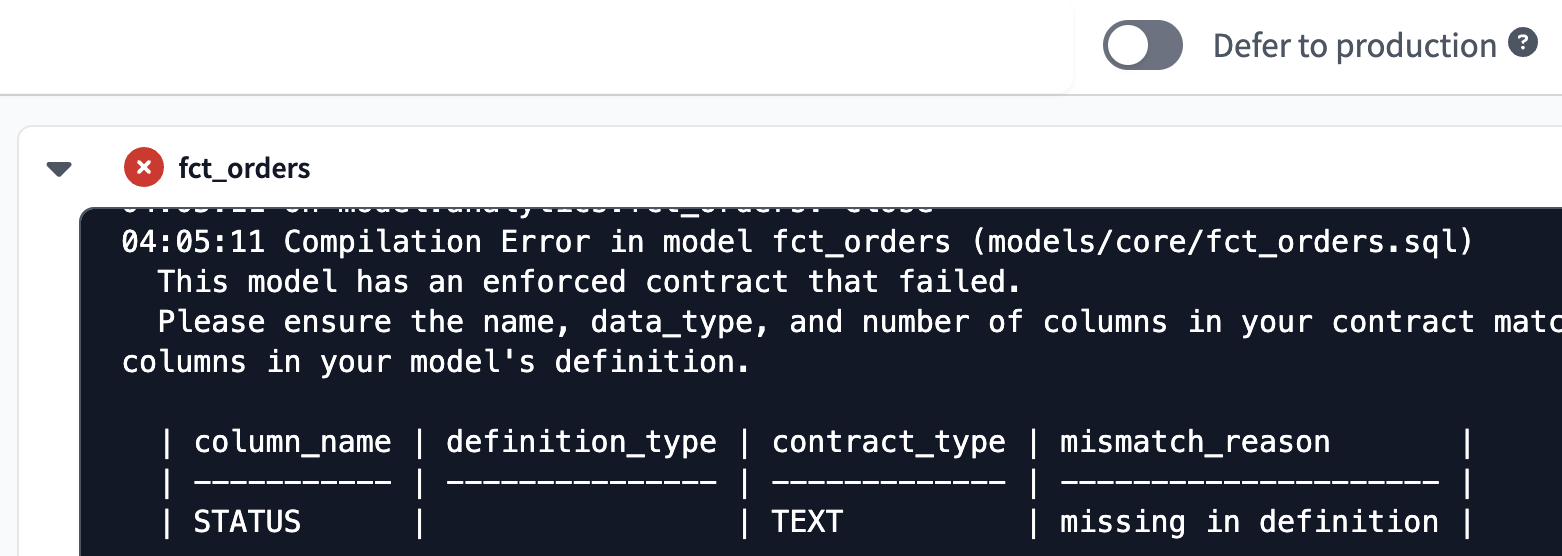The height and width of the screenshot is (556, 1562).
Task: Click the STATUS column name cell
Action: click(x=247, y=522)
